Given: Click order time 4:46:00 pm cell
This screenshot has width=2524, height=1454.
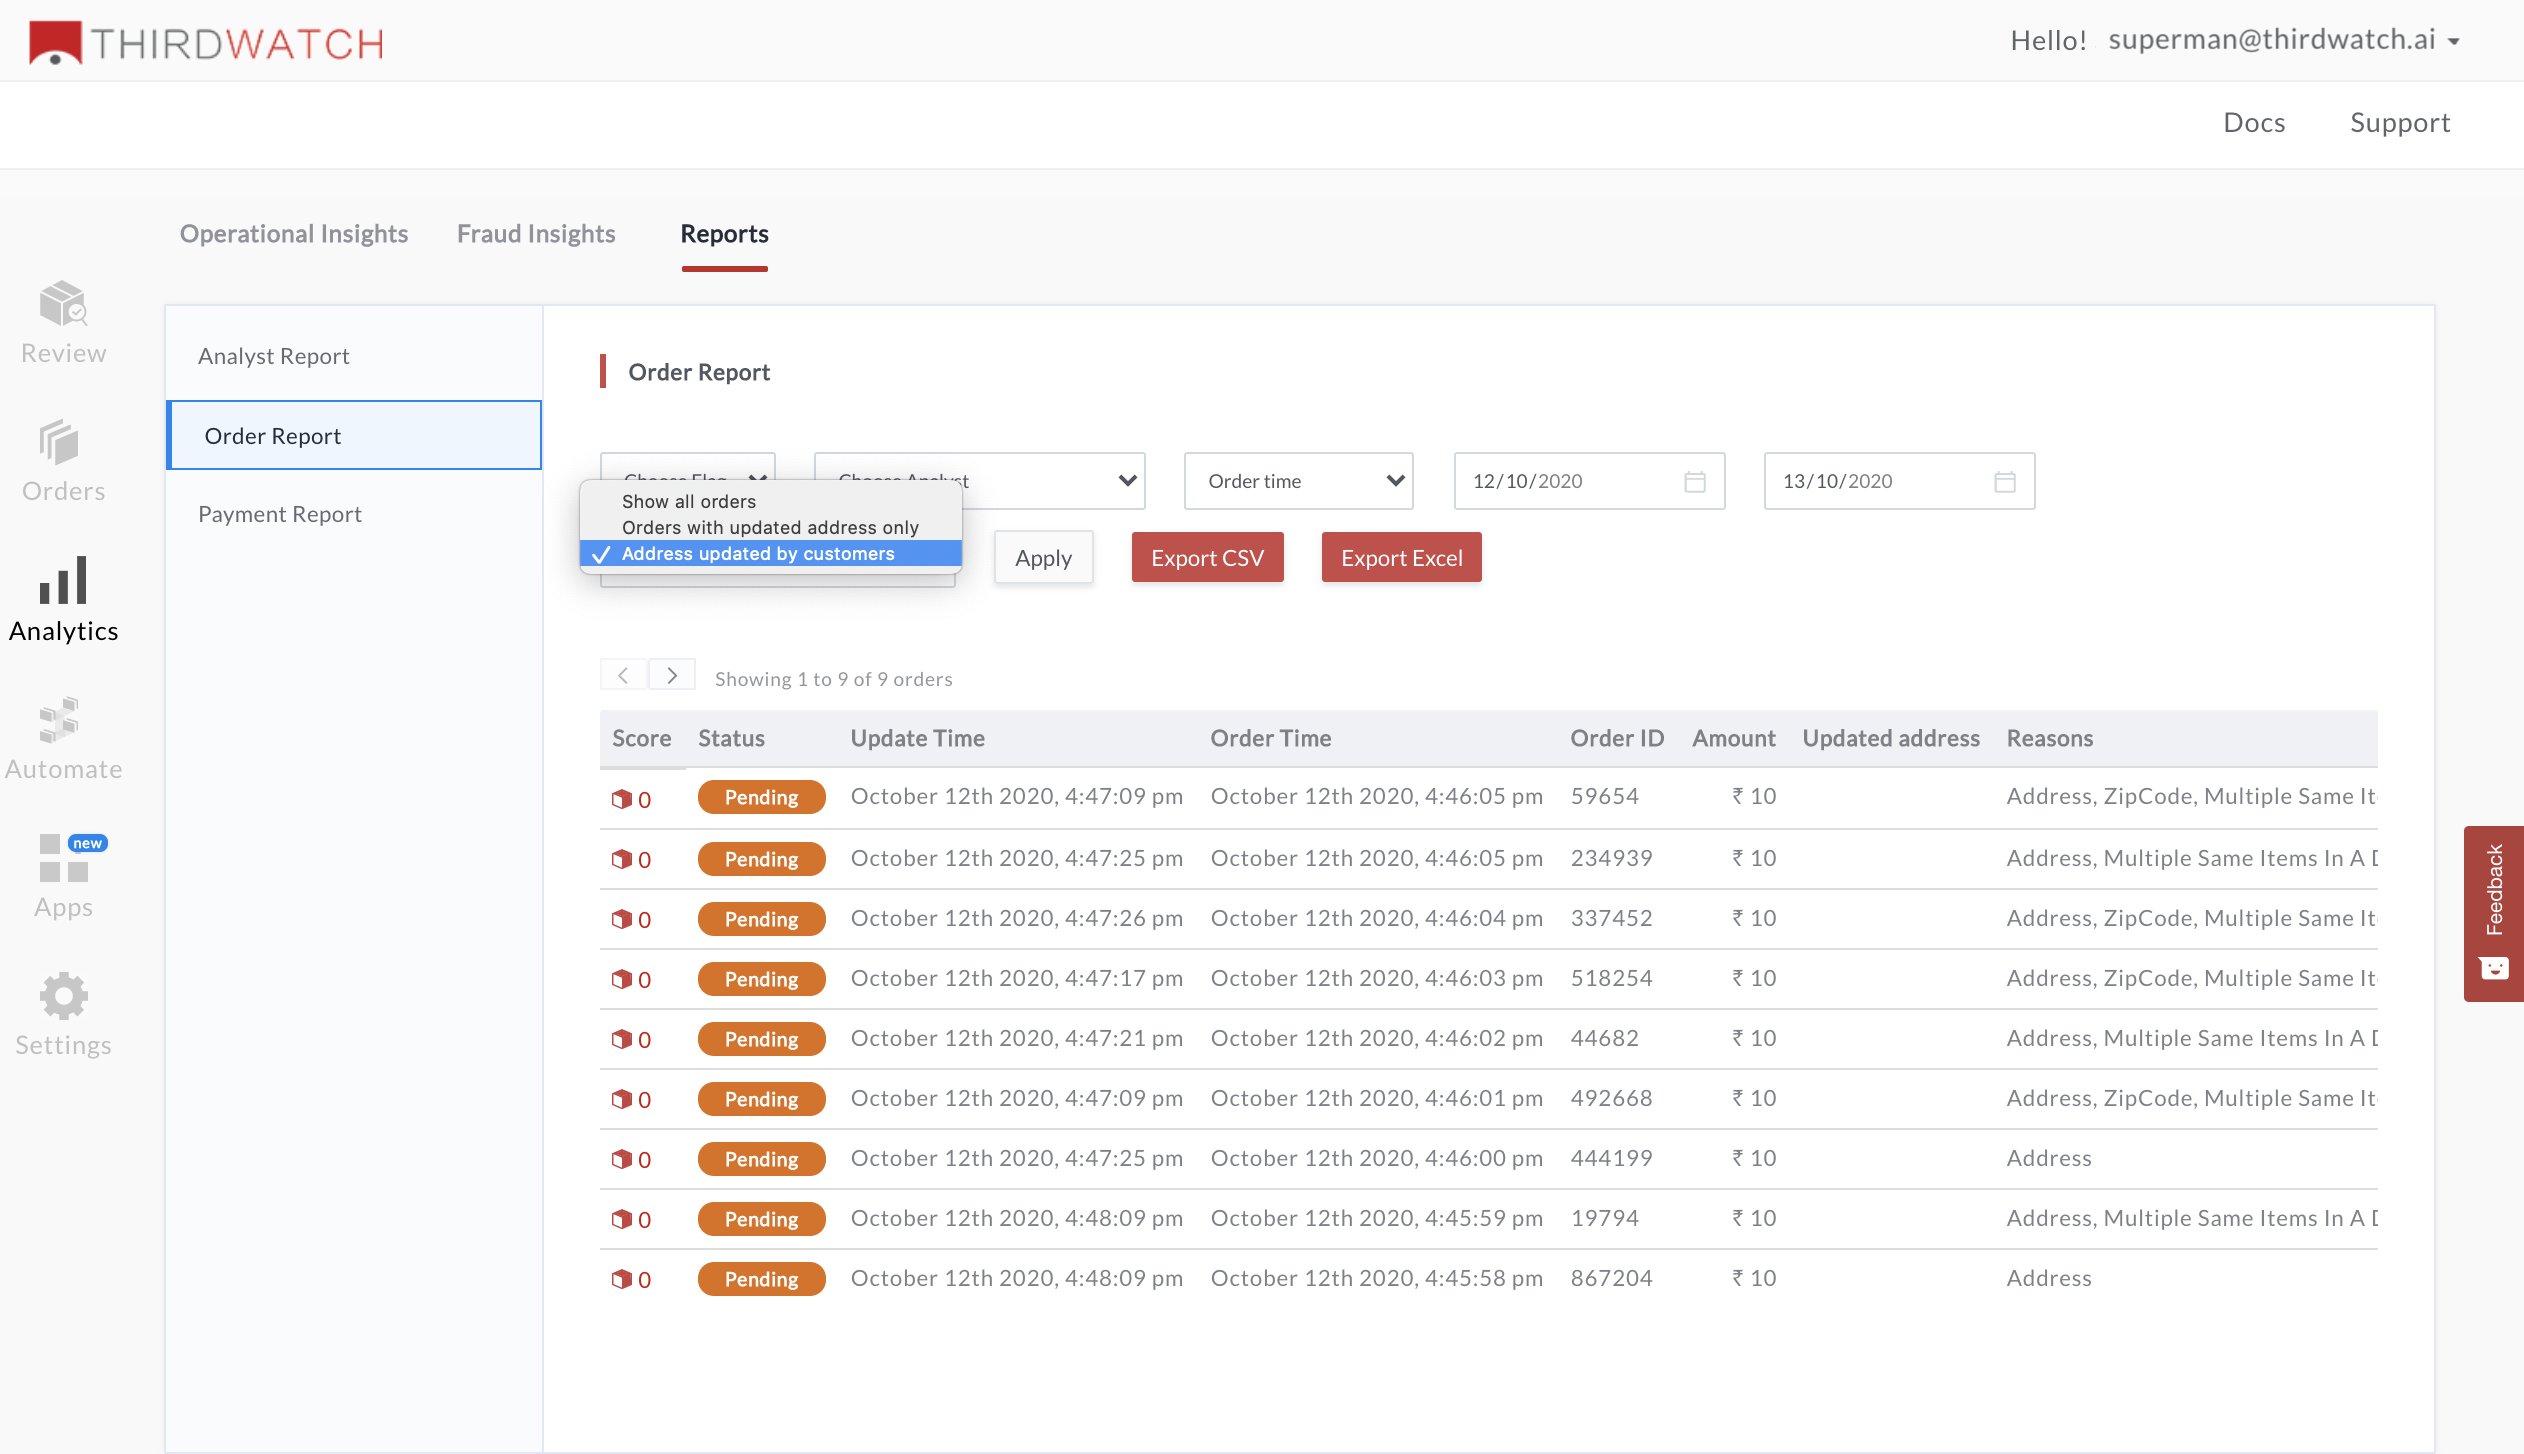Looking at the screenshot, I should [1376, 1158].
